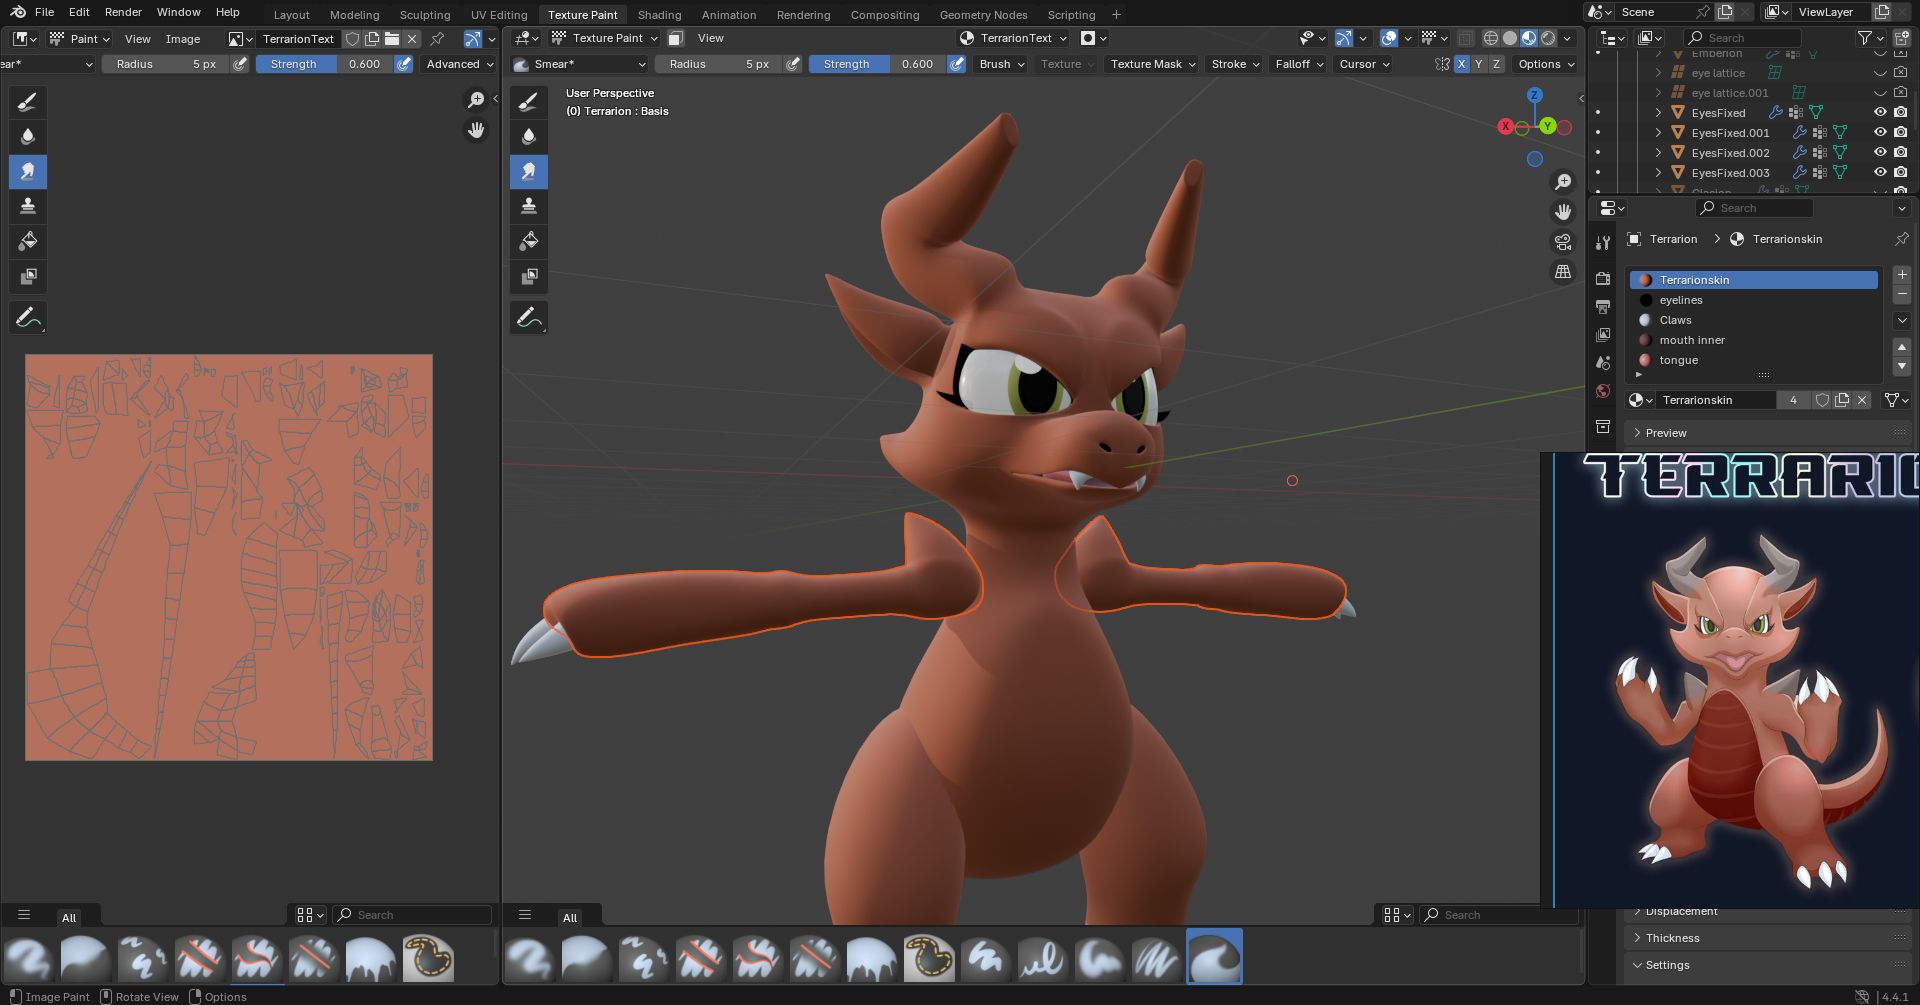Click the pan hand icon in 3D viewport
1920x1005 pixels.
(x=1563, y=212)
